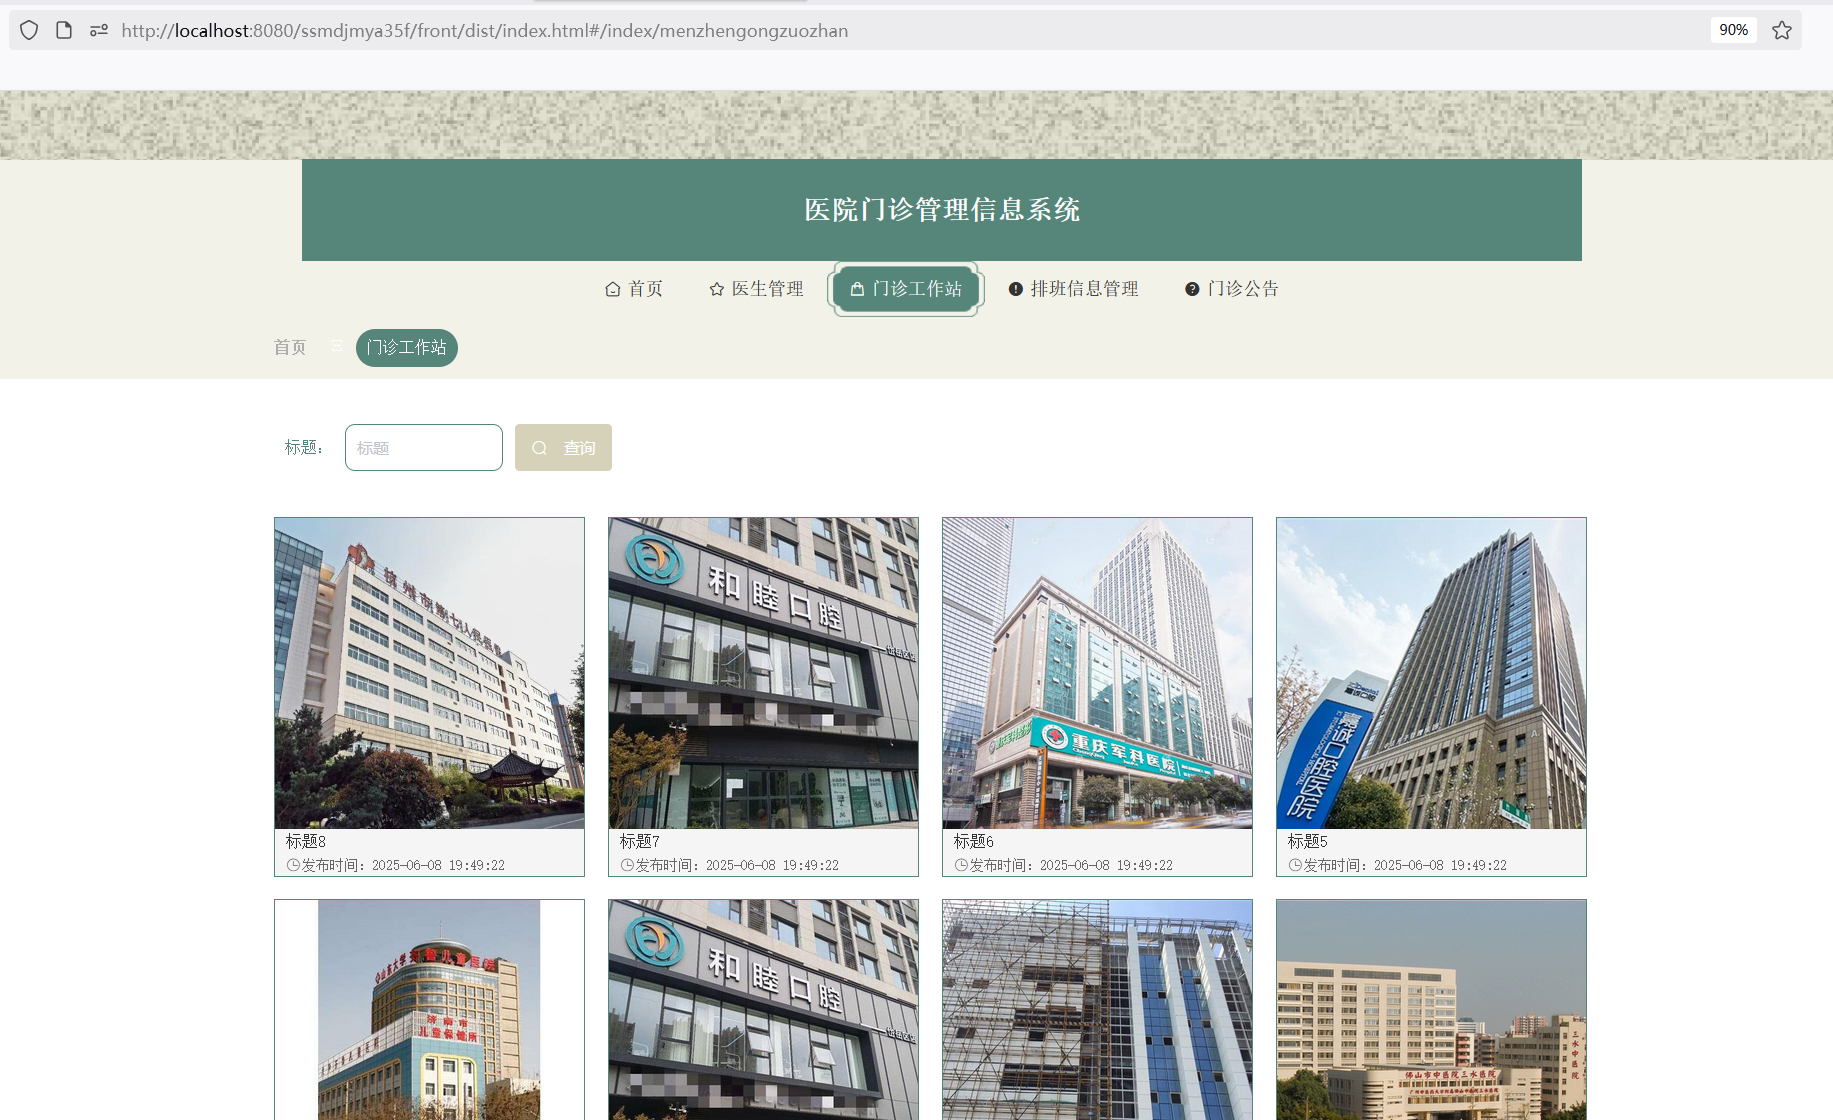Open 排班信息管理 menu item

(x=1073, y=289)
